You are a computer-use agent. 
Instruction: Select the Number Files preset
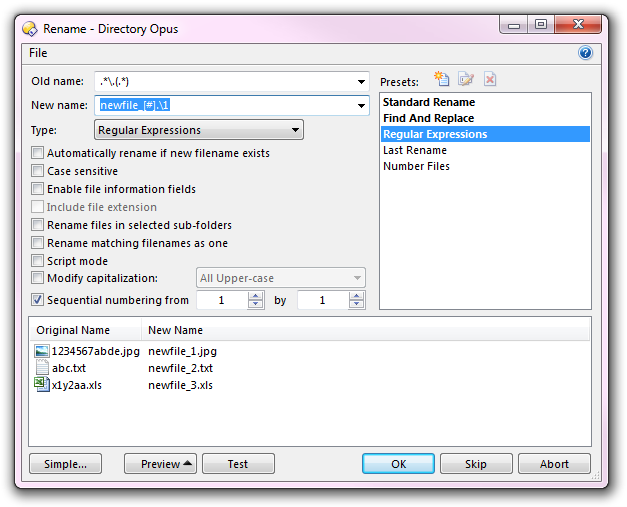pos(485,166)
